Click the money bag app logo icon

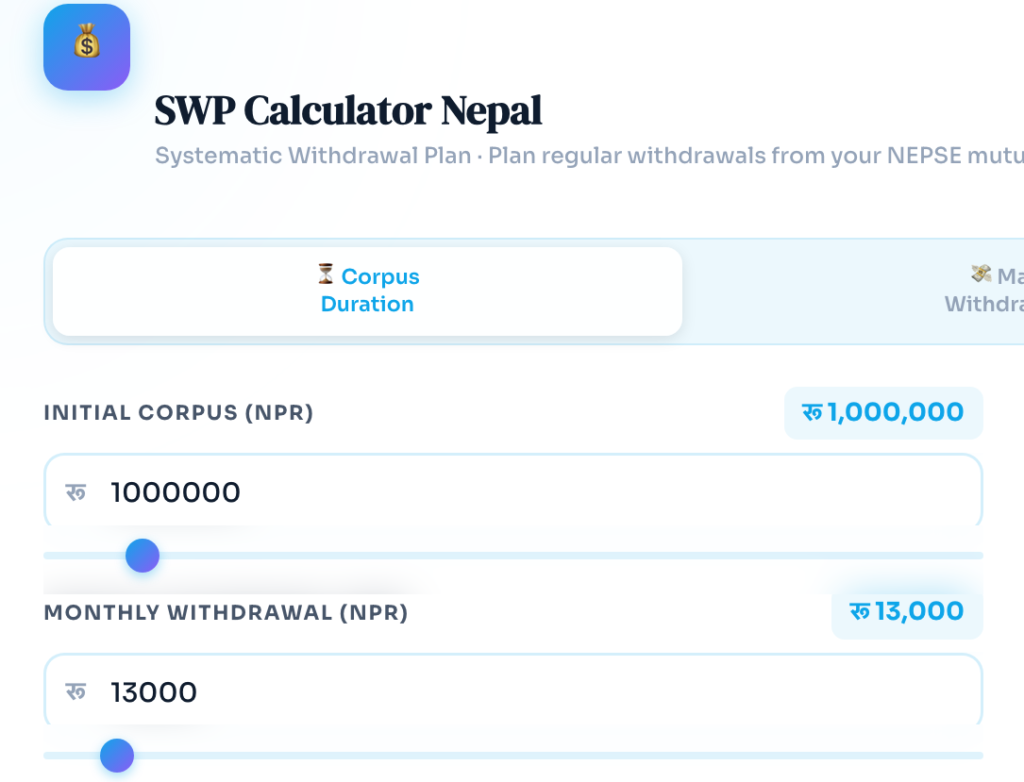pyautogui.click(x=87, y=47)
